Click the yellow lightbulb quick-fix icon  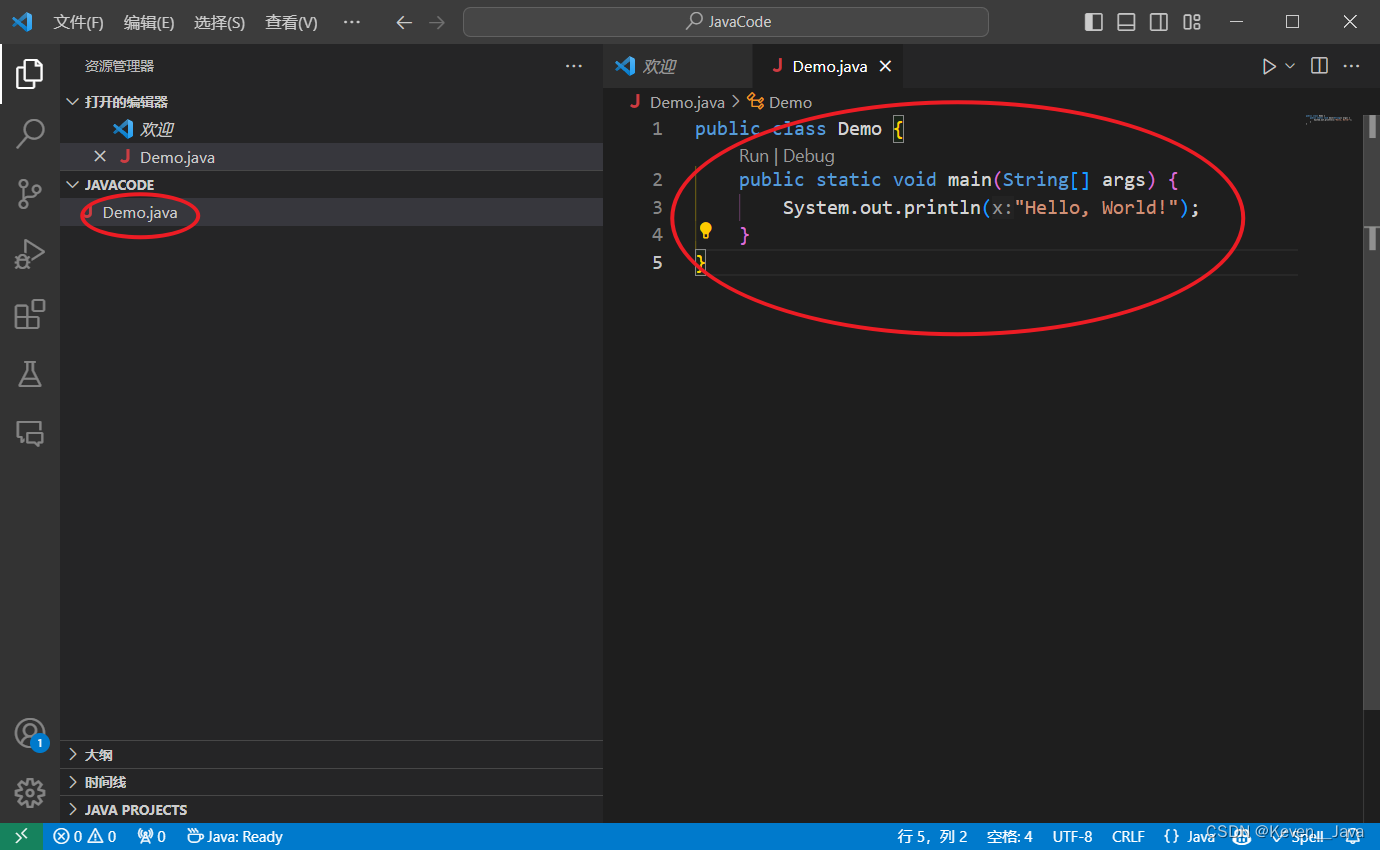coord(706,231)
